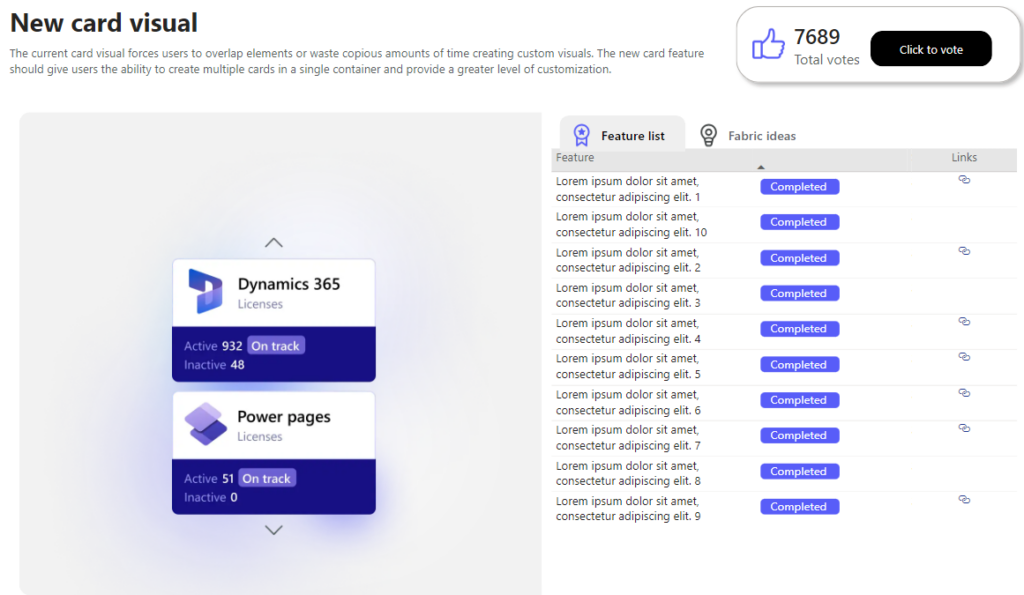This screenshot has height=595, width=1024.
Task: Go to next card with down chevron
Action: point(274,530)
